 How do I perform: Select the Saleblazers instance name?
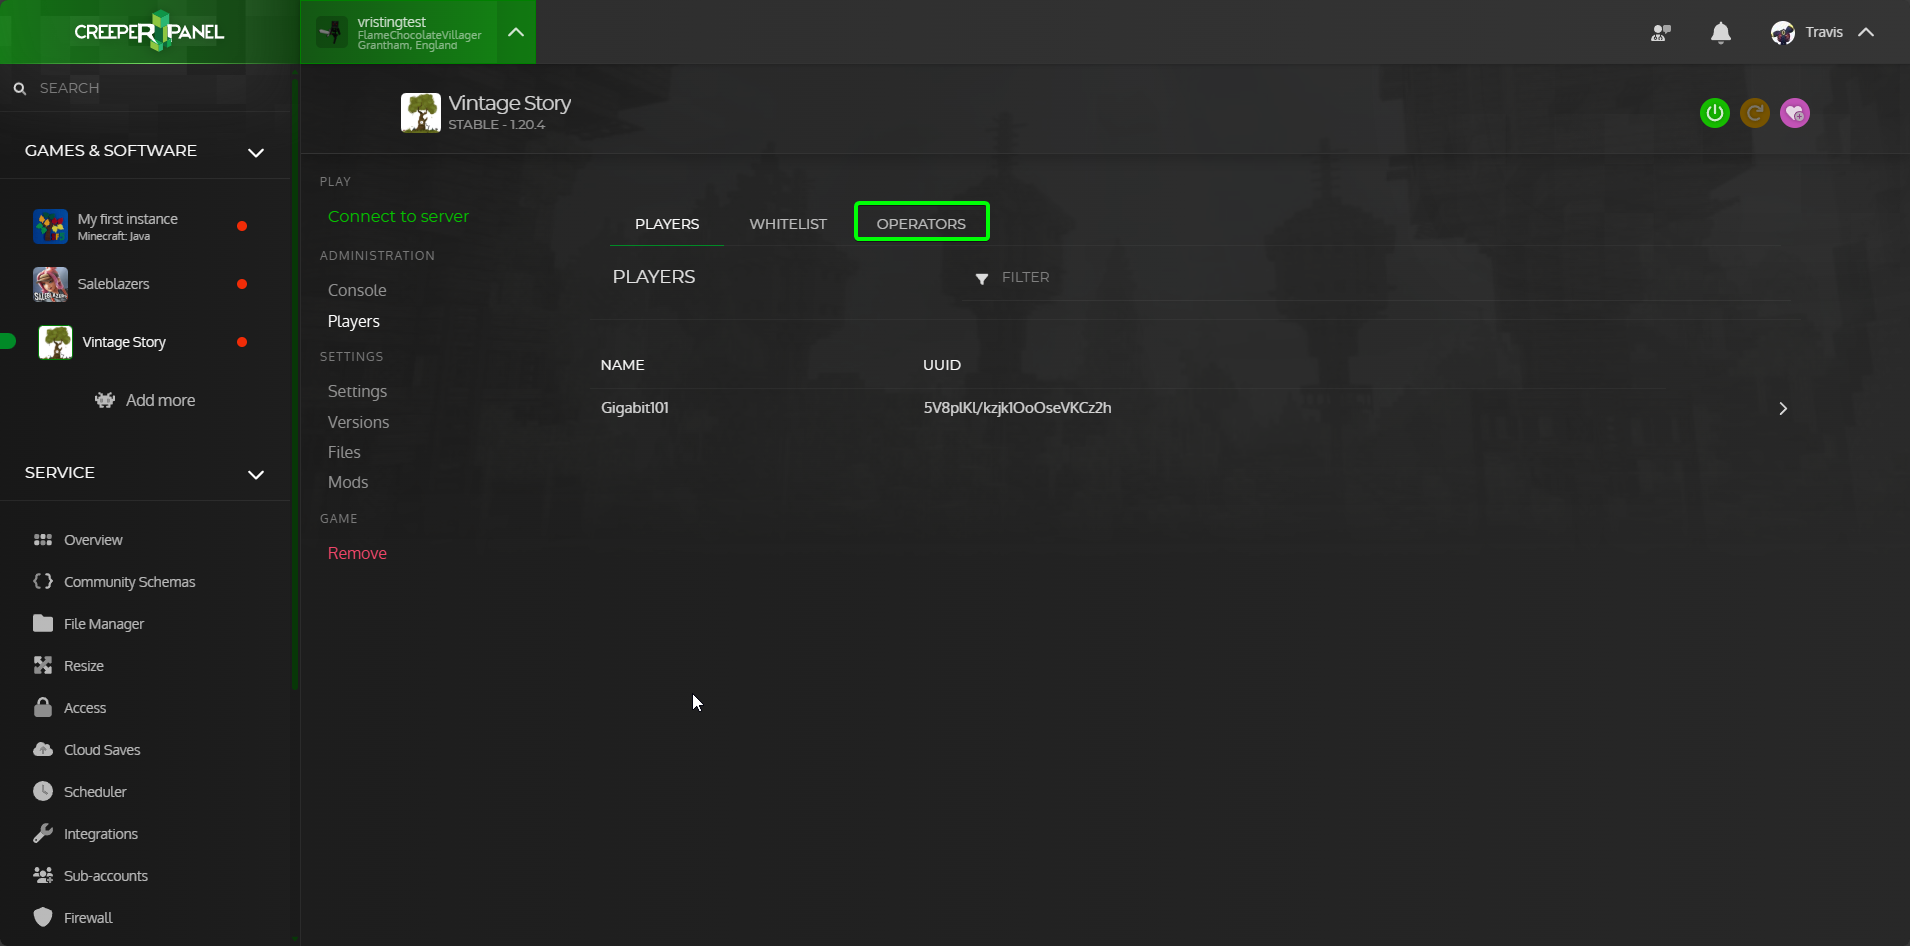click(113, 284)
